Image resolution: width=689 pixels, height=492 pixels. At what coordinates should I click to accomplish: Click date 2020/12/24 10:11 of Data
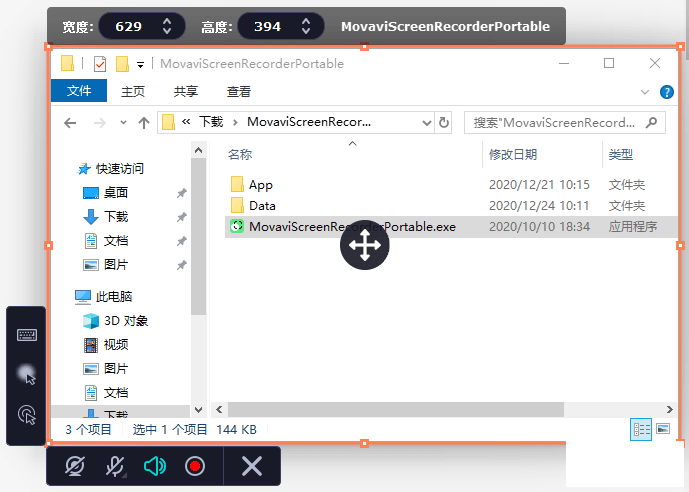(539, 206)
